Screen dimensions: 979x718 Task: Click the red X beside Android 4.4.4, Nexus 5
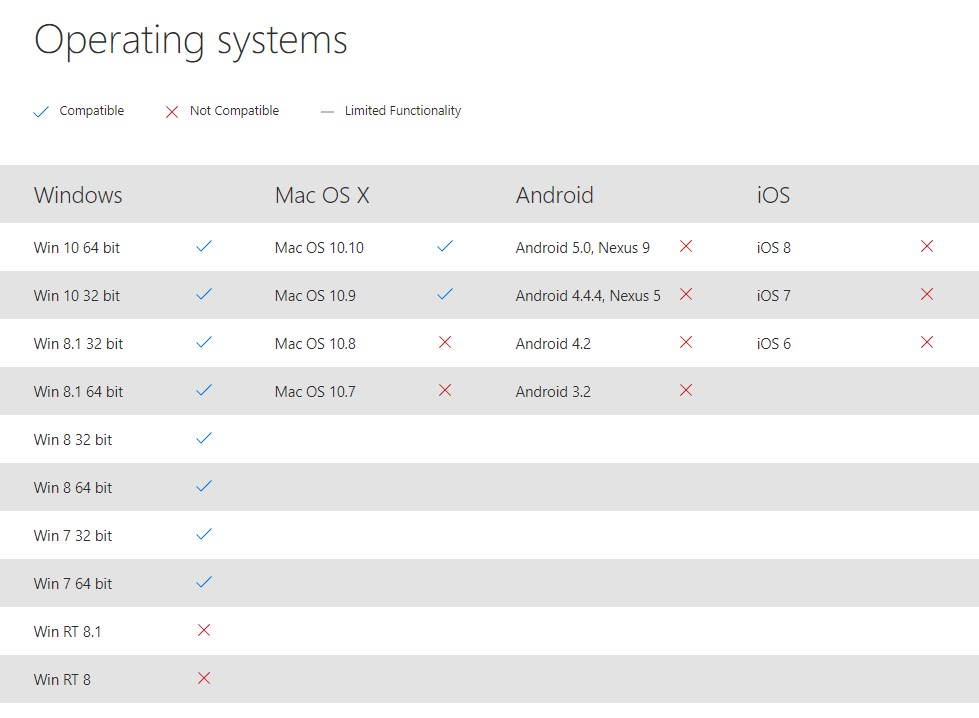686,294
